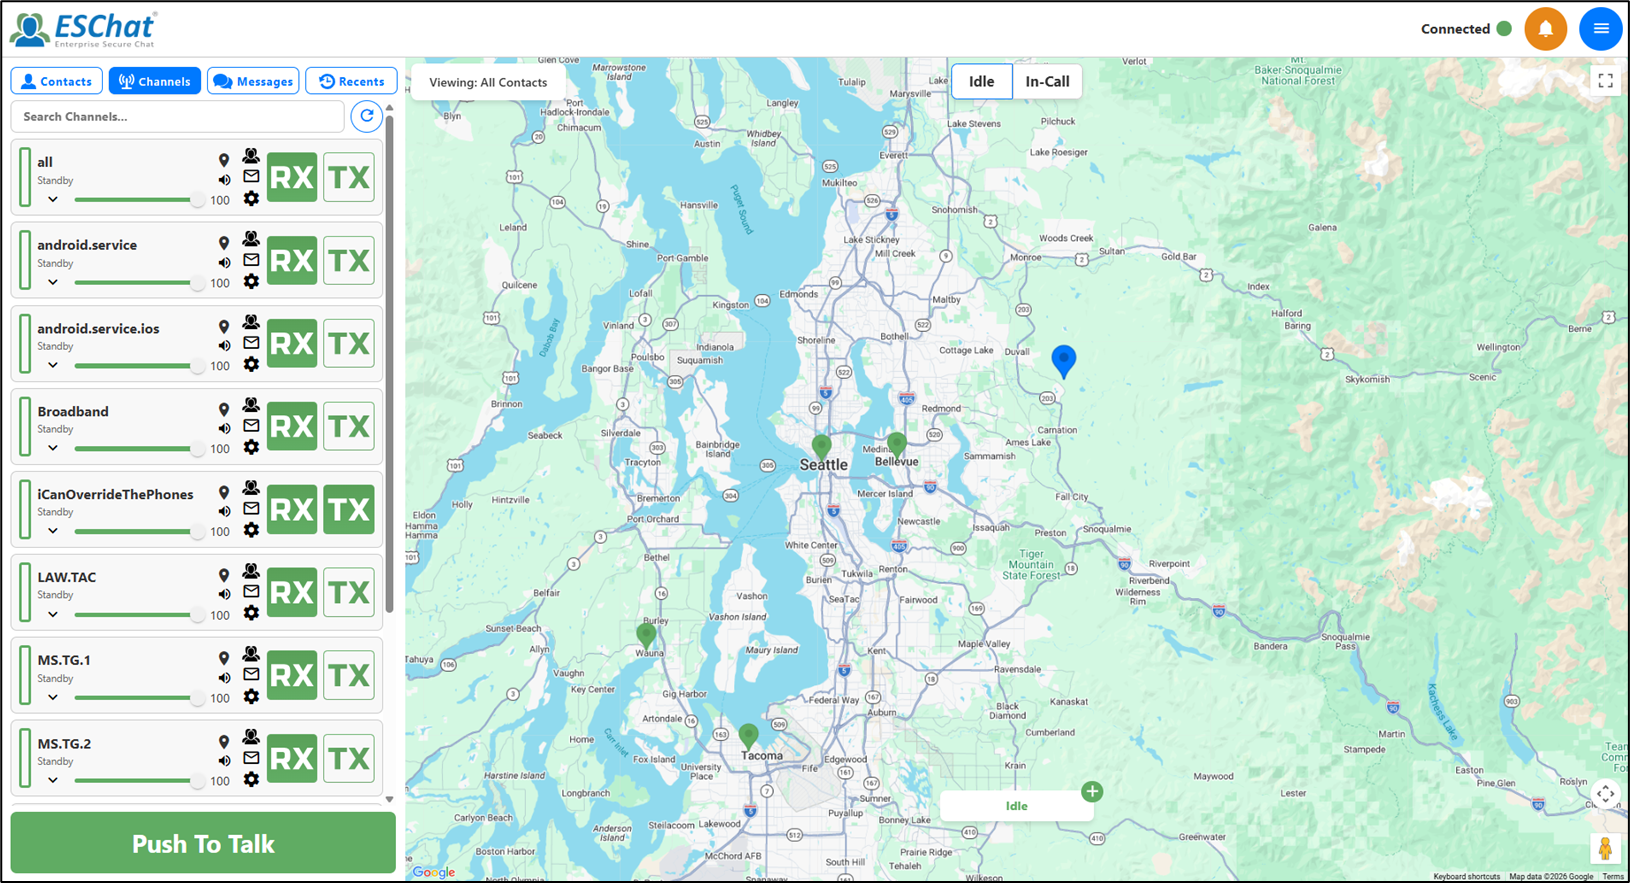
Task: Expand the LAW.TAC channel chevron
Action: (53, 614)
